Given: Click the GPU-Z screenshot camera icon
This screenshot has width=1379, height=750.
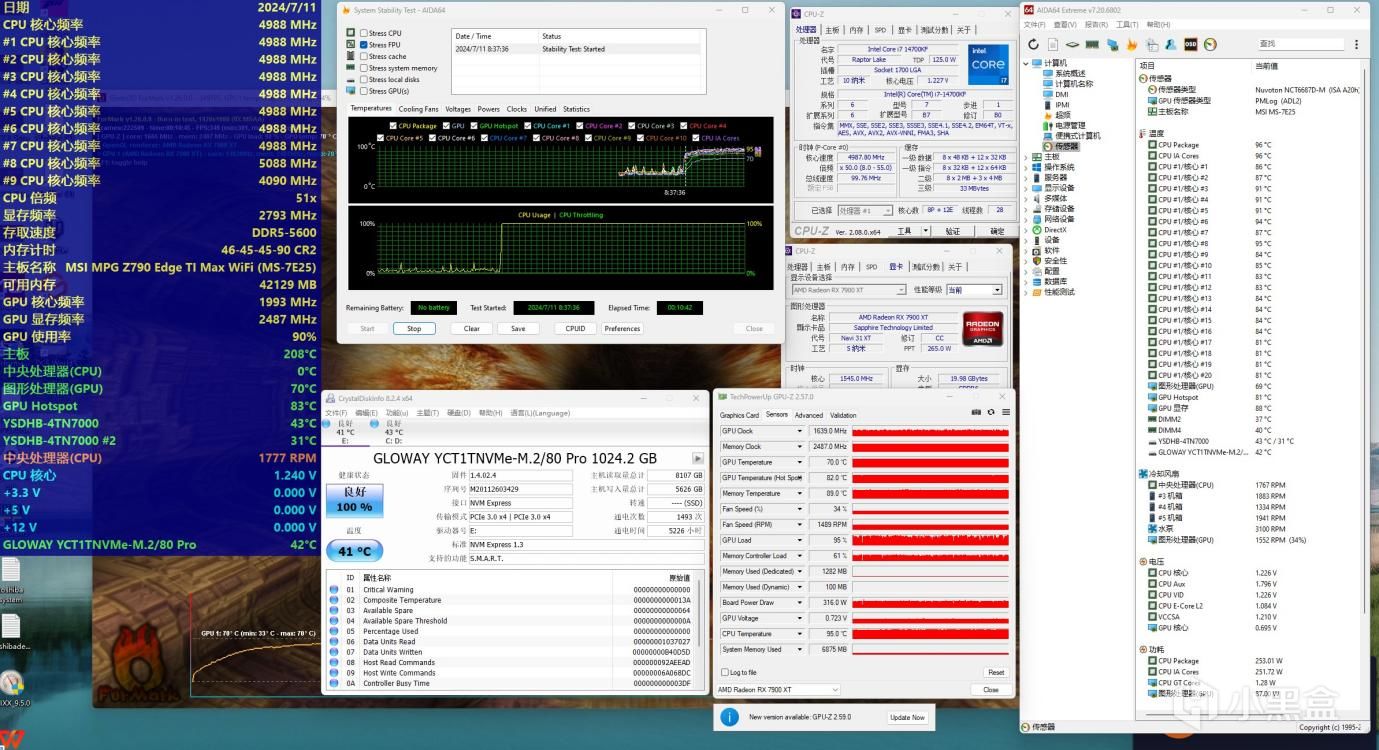Looking at the screenshot, I should pos(977,412).
